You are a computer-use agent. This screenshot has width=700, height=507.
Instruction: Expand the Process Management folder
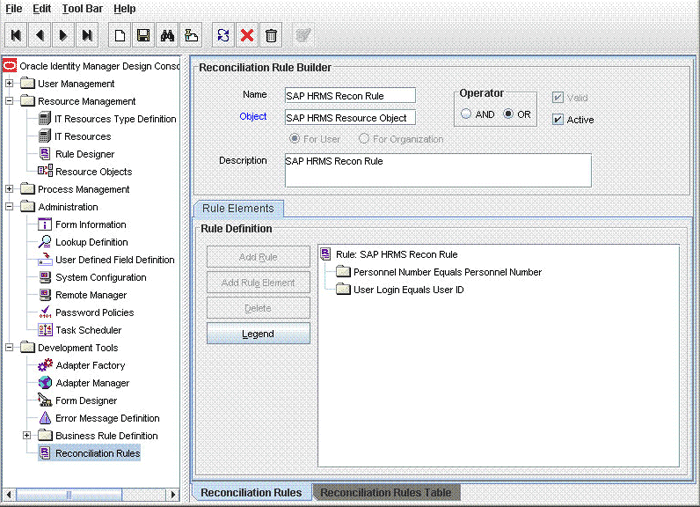(9, 189)
